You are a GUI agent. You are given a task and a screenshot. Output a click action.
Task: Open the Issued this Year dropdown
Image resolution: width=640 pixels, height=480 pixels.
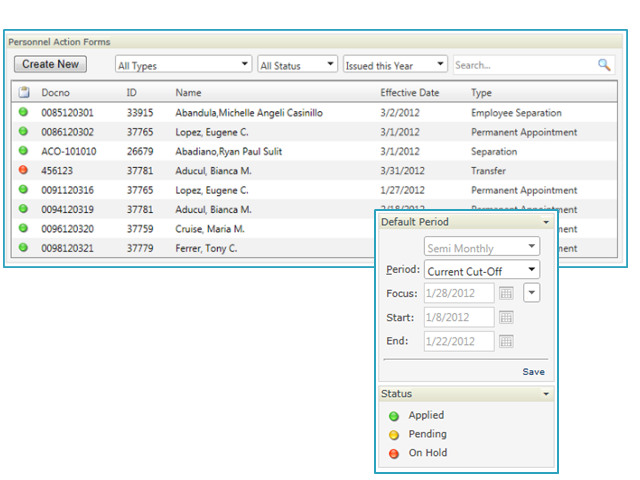point(395,64)
